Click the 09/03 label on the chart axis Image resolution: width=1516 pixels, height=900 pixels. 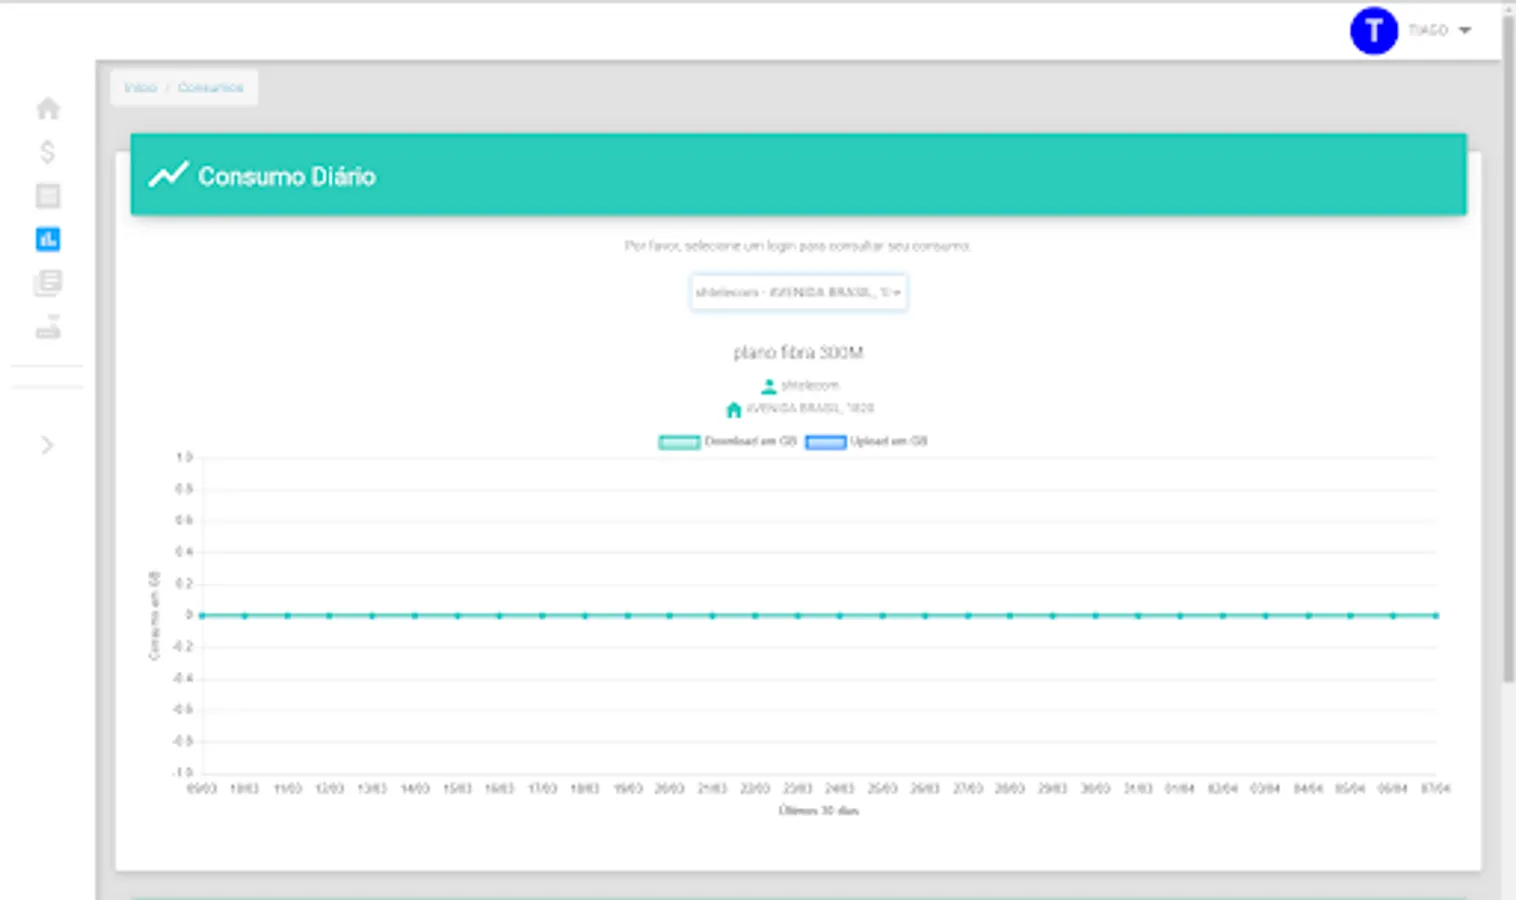(x=202, y=789)
